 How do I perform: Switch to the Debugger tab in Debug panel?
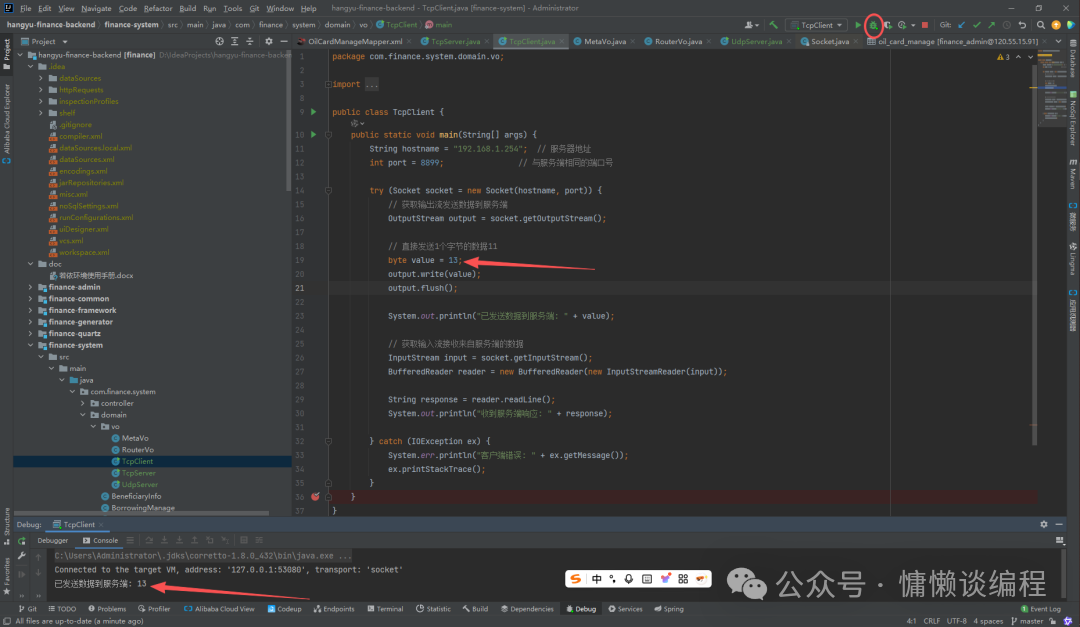coord(52,541)
